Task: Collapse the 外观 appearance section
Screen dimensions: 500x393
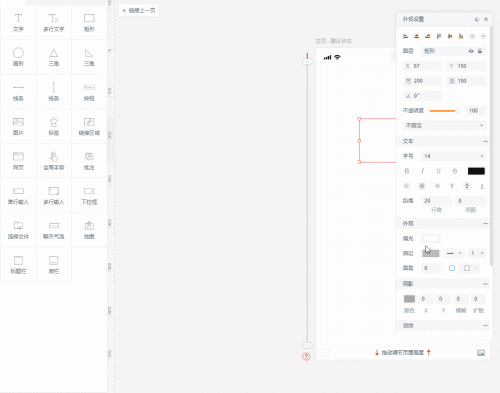Action: (x=485, y=223)
